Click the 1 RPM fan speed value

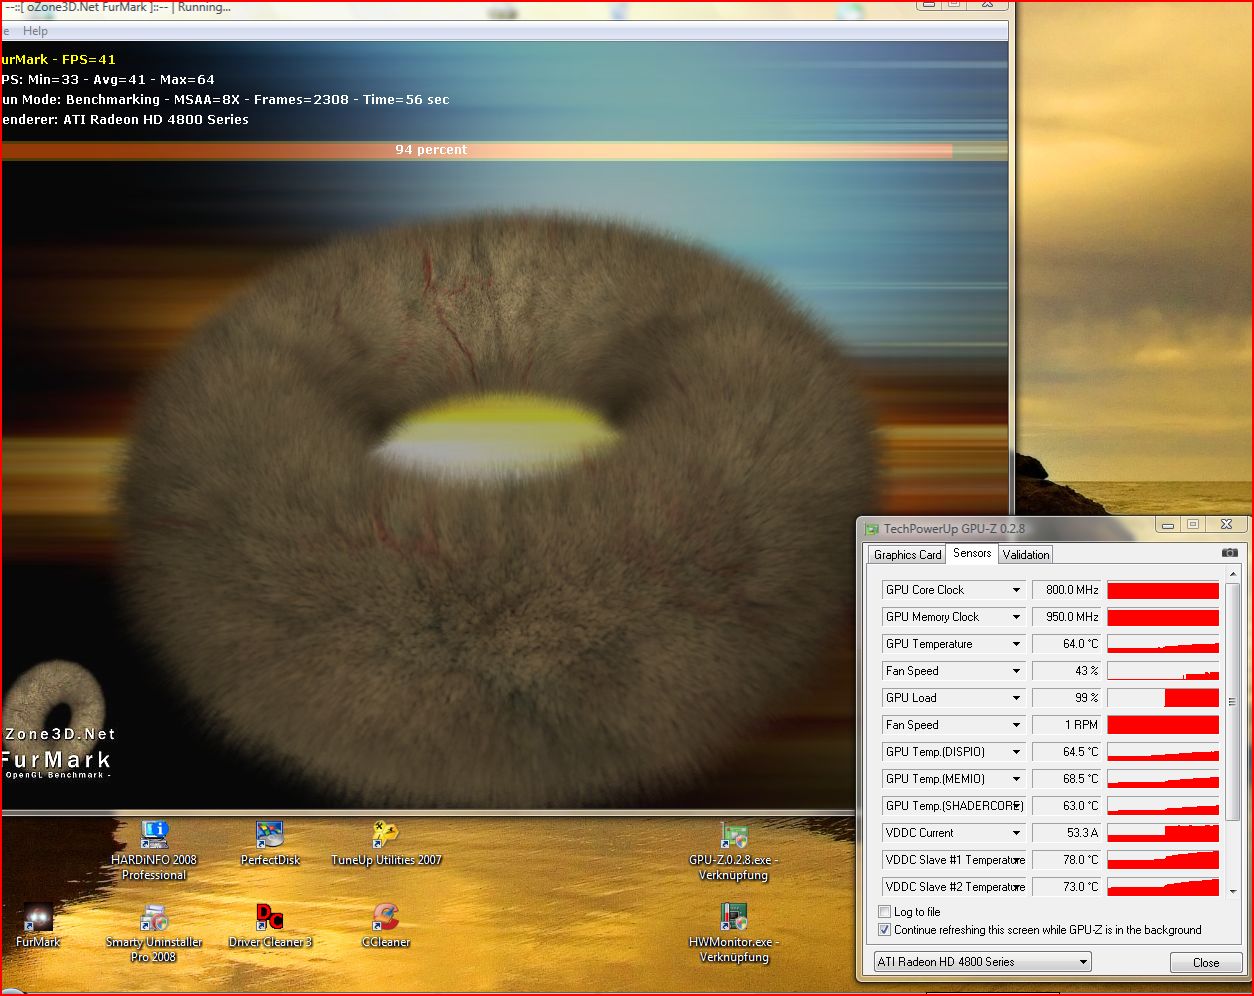coord(1066,725)
